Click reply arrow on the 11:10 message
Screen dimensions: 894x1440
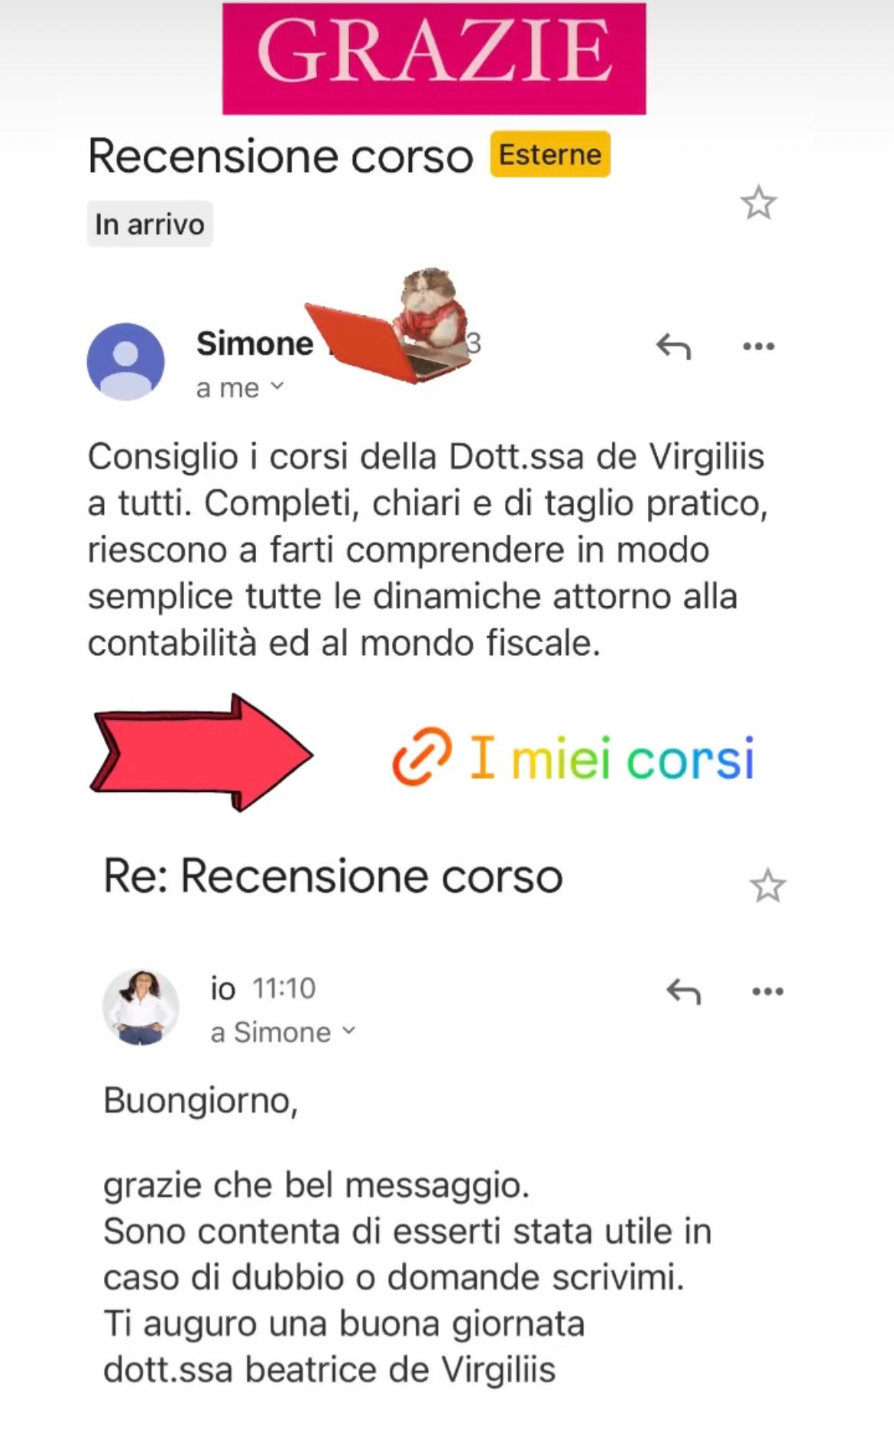pos(683,991)
